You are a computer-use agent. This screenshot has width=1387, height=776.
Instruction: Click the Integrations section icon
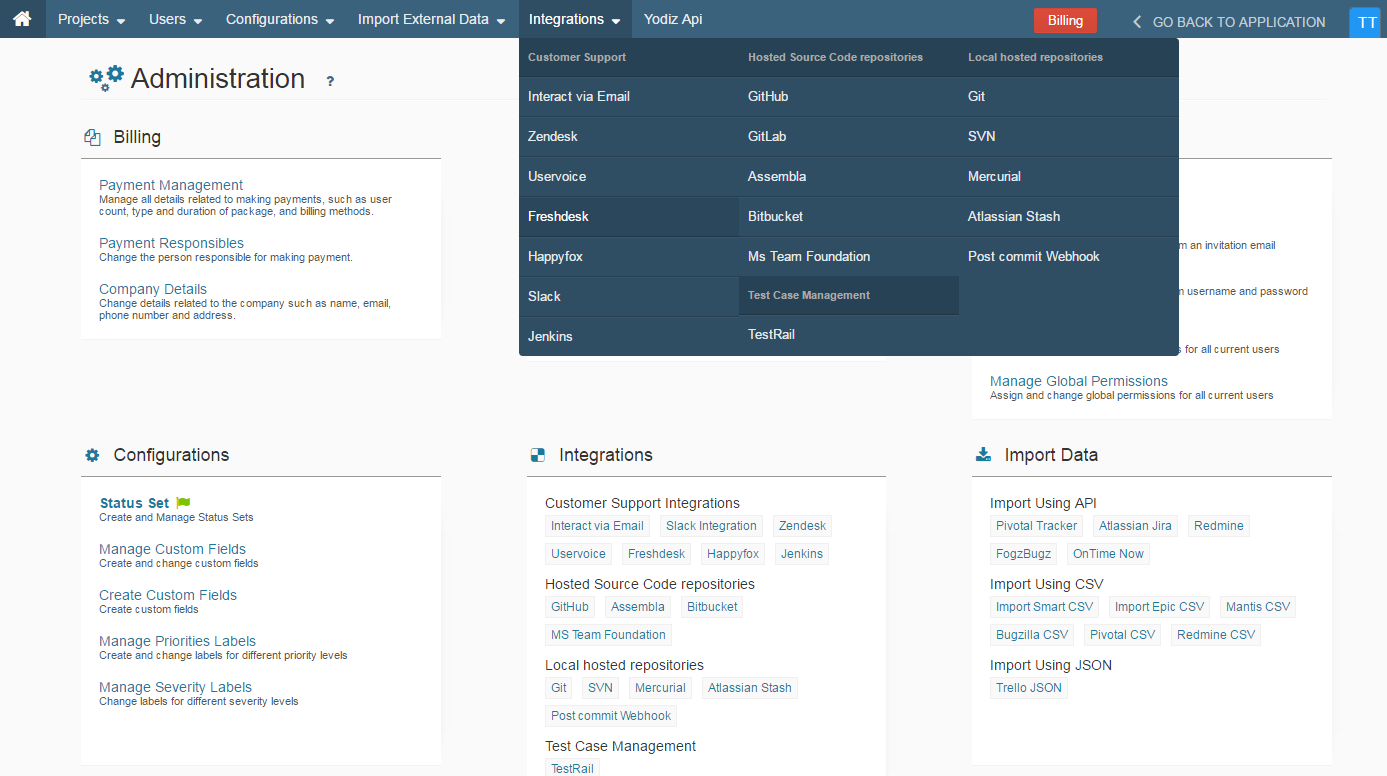[538, 453]
